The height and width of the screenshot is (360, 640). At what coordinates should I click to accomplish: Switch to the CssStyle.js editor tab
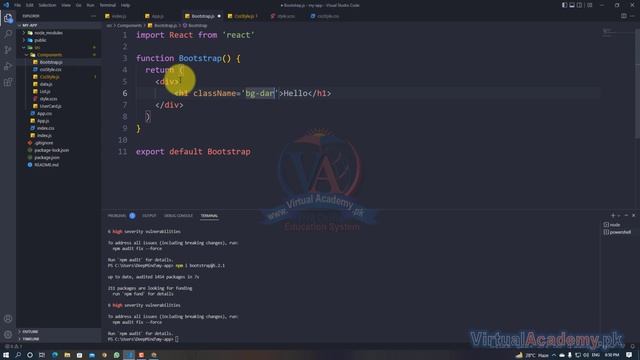pyautogui.click(x=245, y=16)
